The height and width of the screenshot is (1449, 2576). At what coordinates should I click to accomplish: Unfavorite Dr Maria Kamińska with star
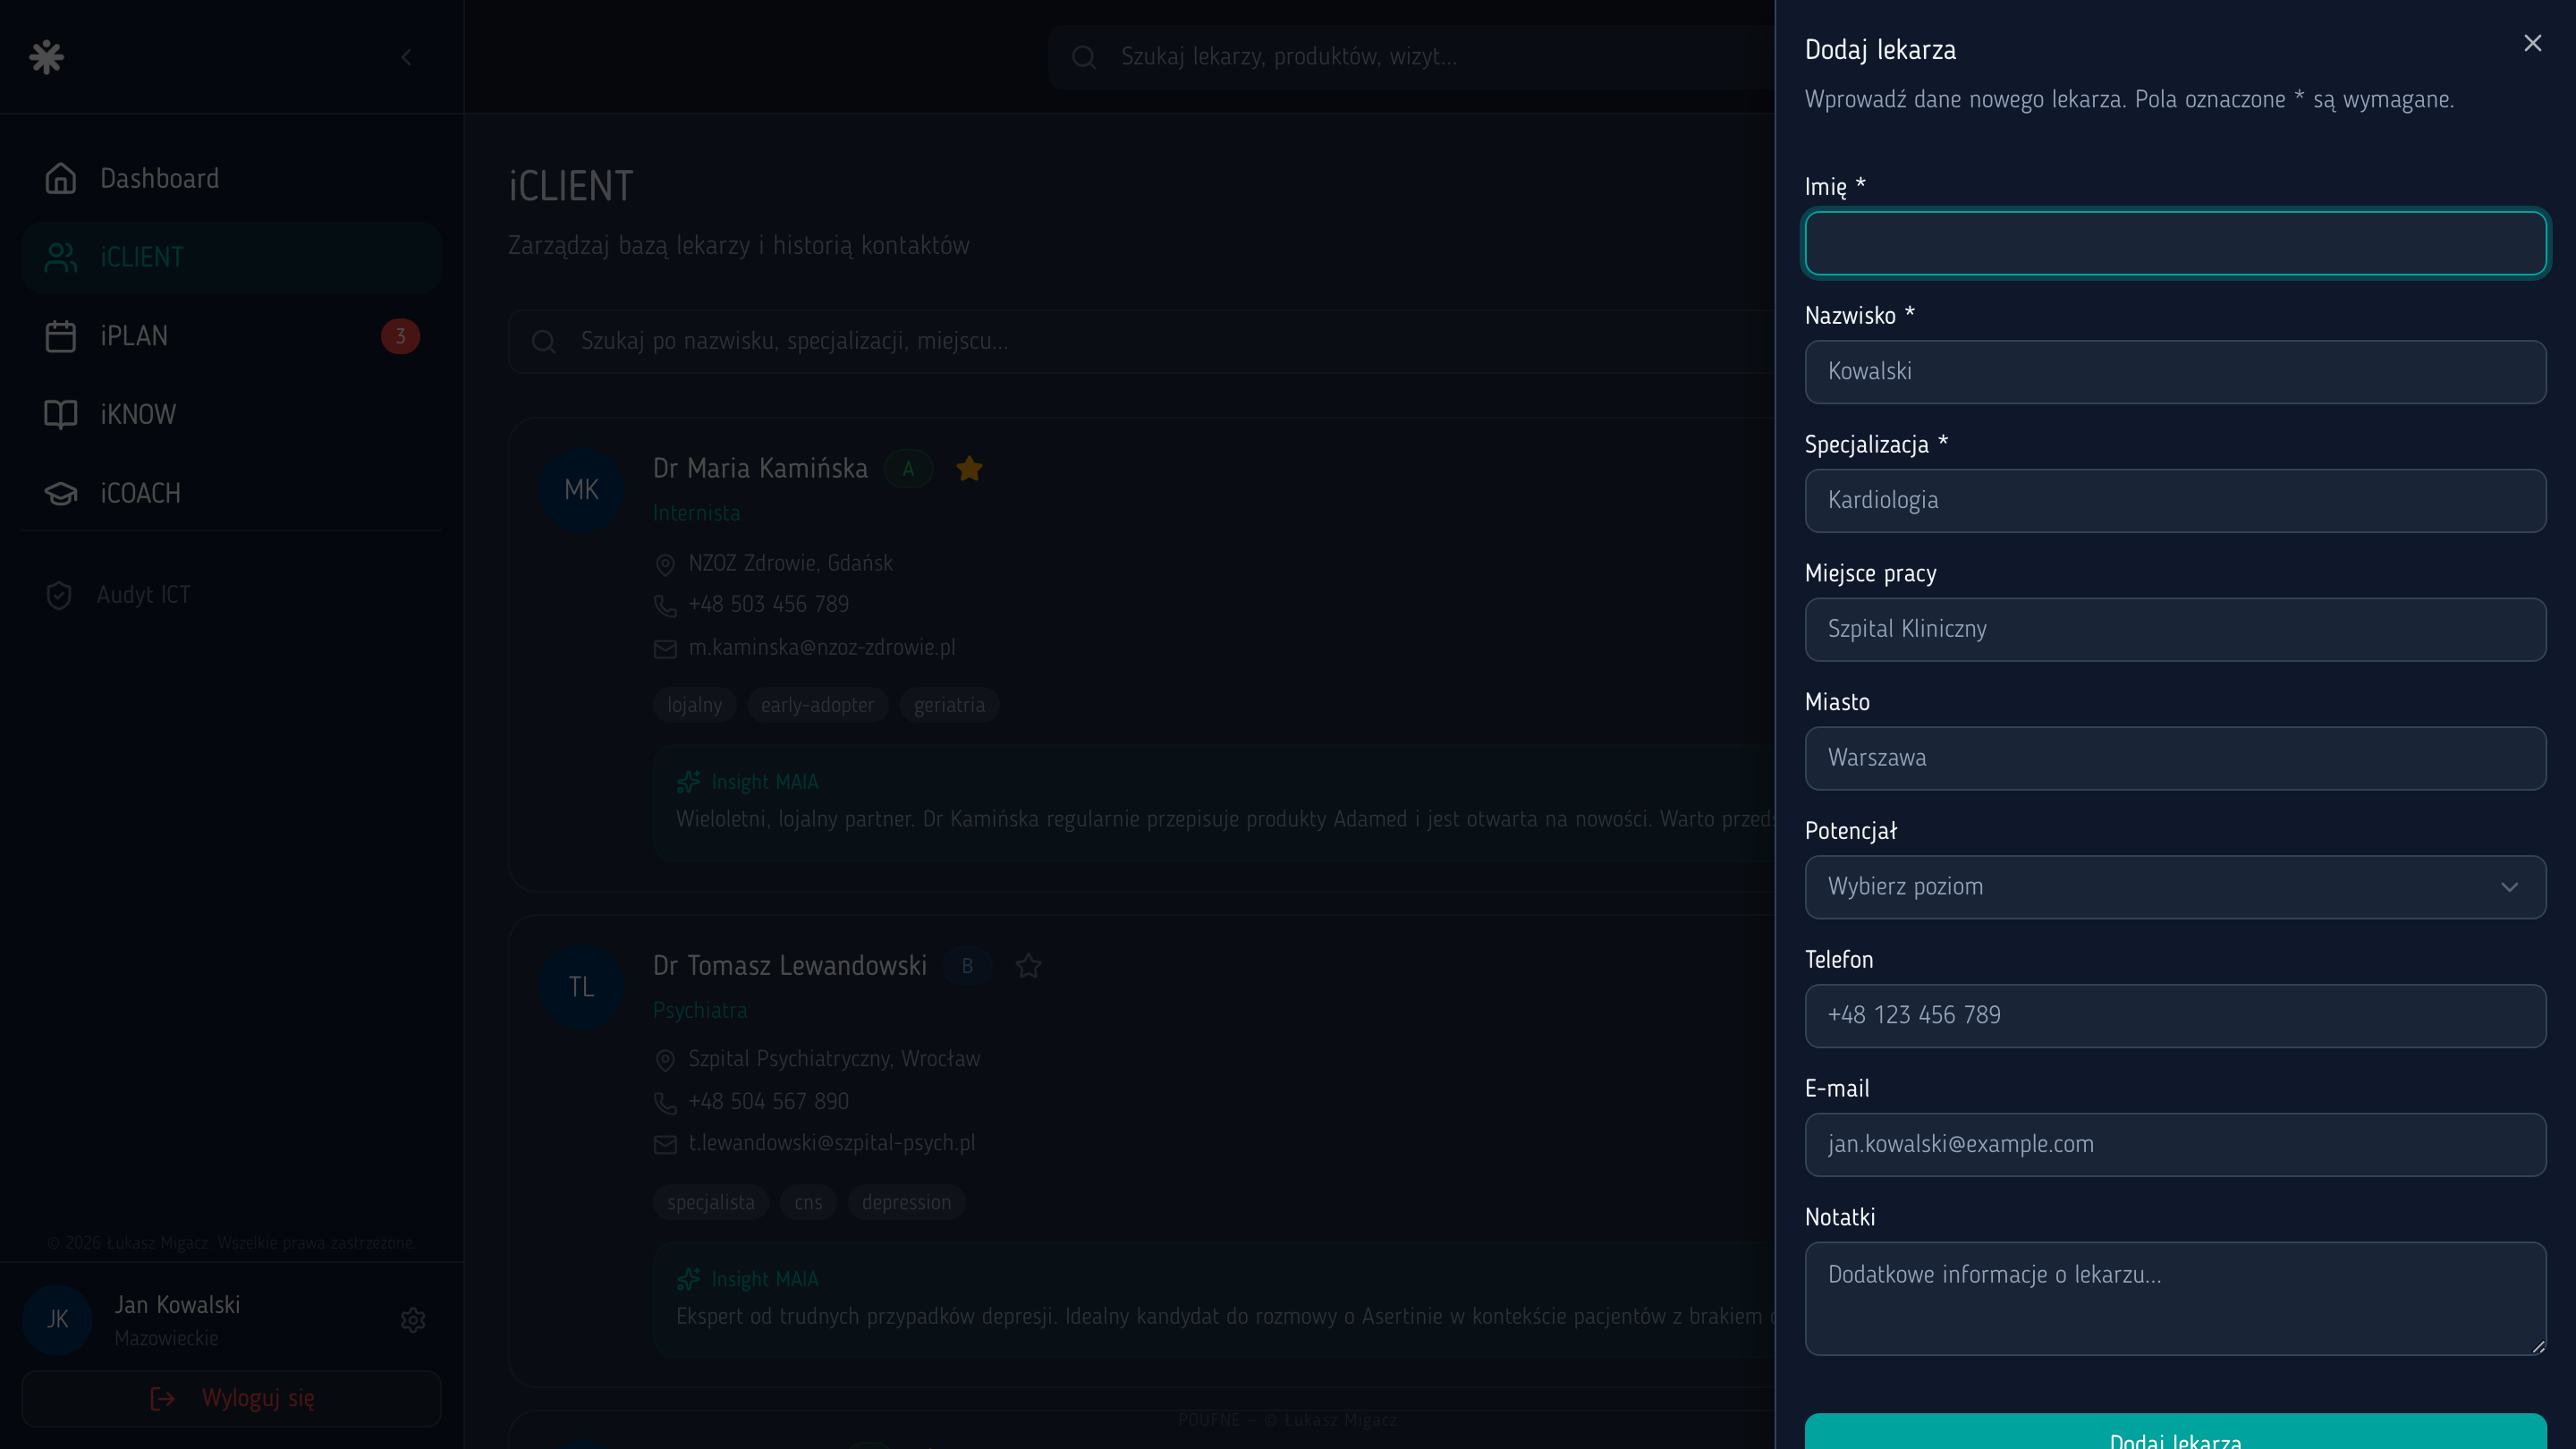(969, 468)
